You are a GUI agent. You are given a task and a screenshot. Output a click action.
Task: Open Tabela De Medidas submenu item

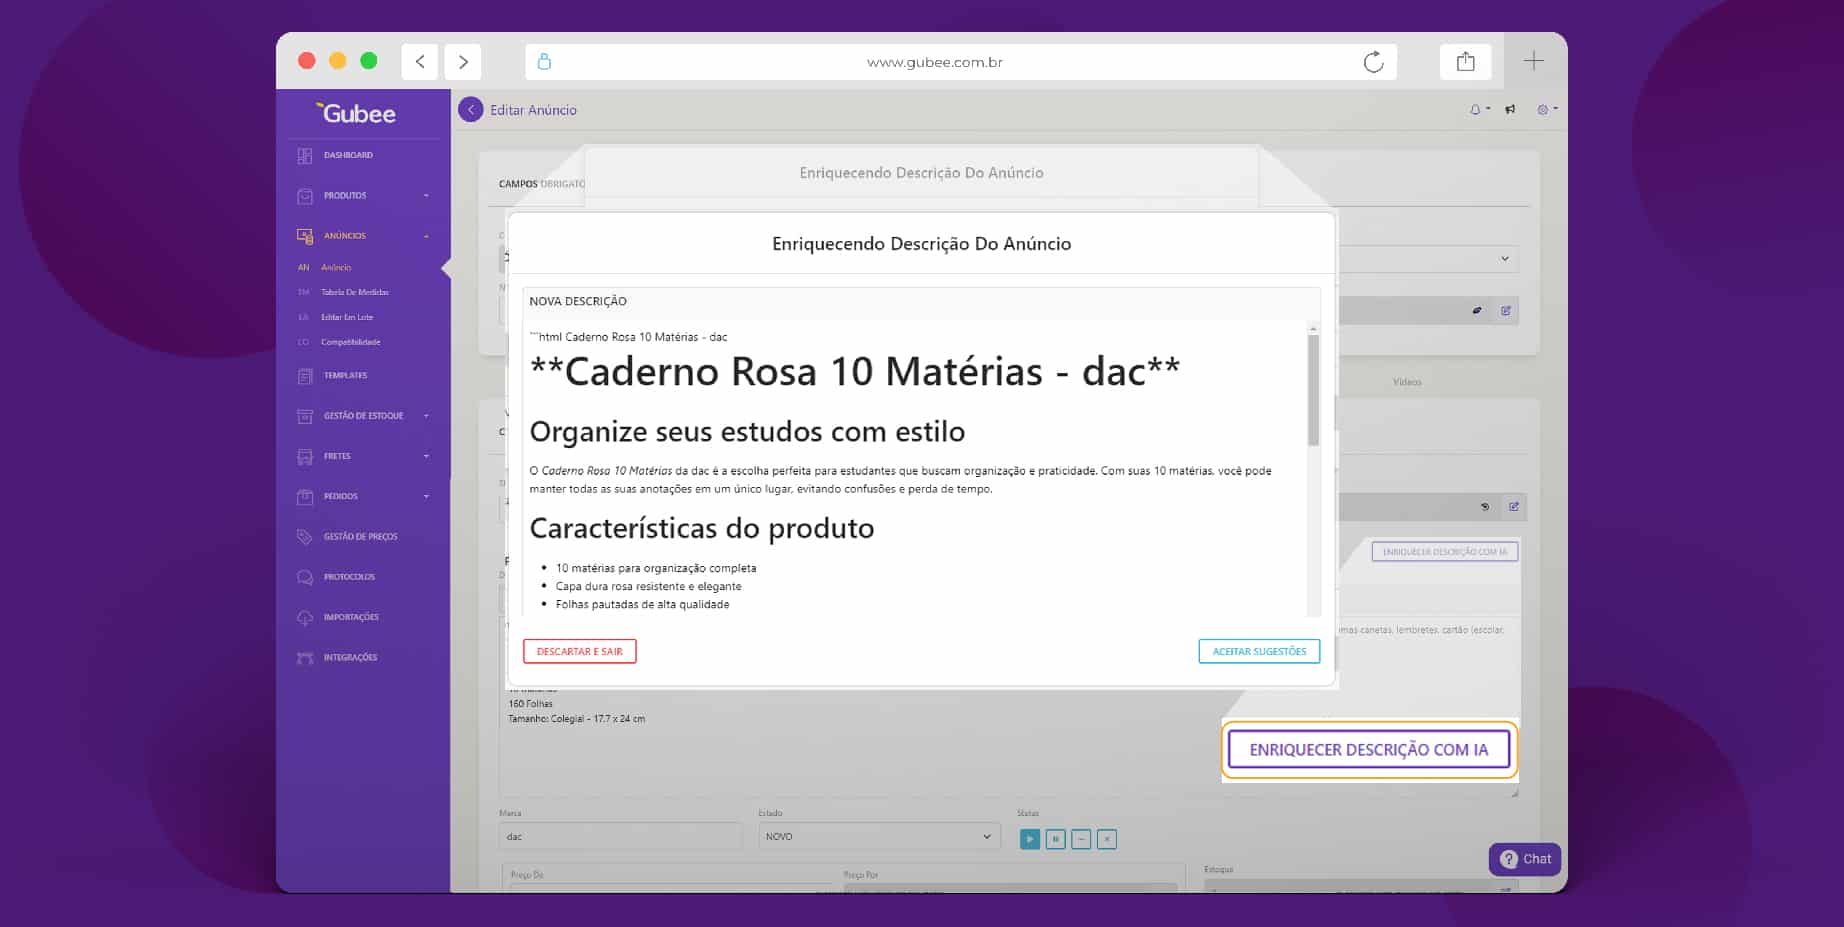(355, 292)
